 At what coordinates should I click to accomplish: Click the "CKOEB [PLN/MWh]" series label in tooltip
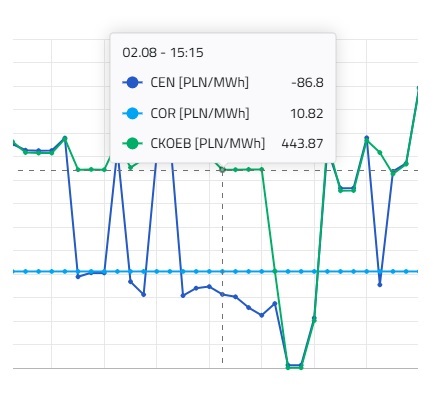[208, 144]
